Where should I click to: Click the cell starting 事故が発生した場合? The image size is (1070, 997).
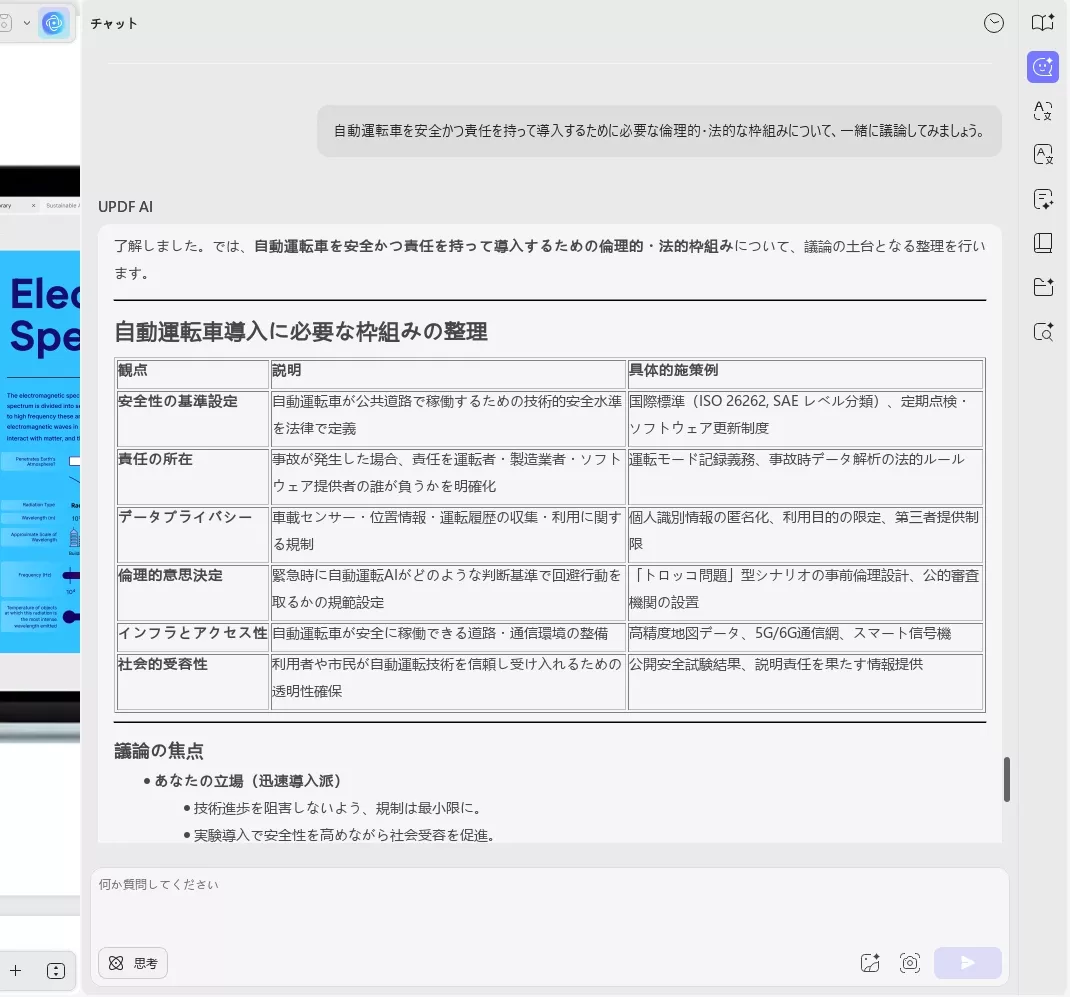click(x=448, y=476)
